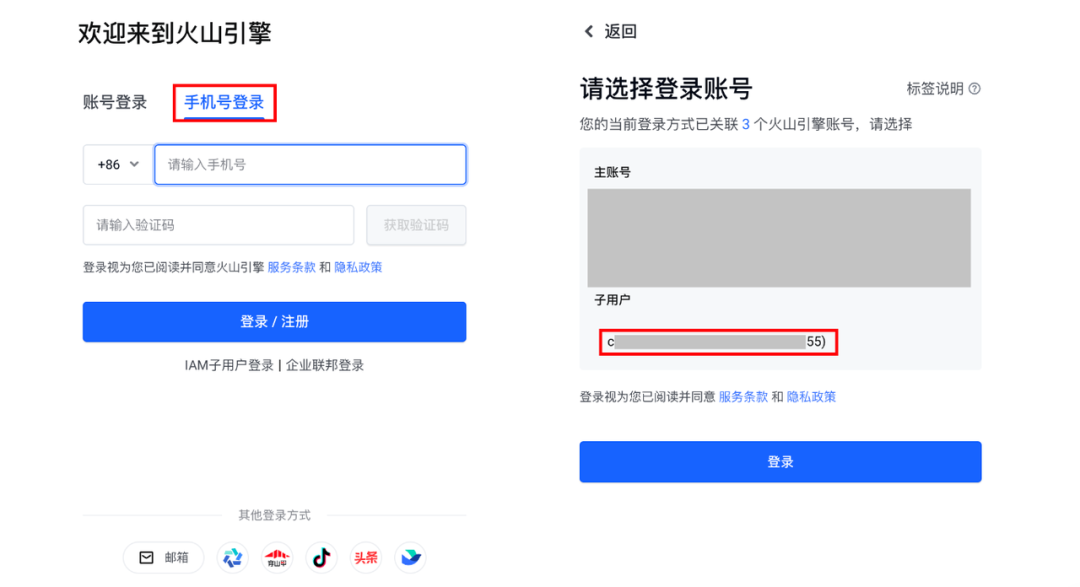Click the back arrow beside 返回

coord(589,32)
